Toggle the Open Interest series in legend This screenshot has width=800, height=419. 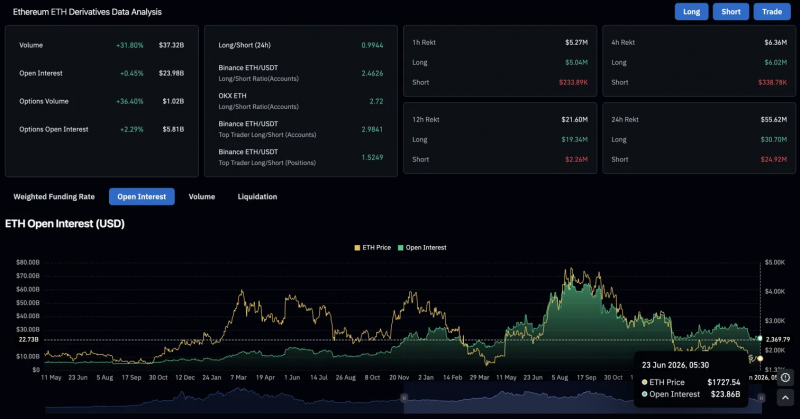422,248
